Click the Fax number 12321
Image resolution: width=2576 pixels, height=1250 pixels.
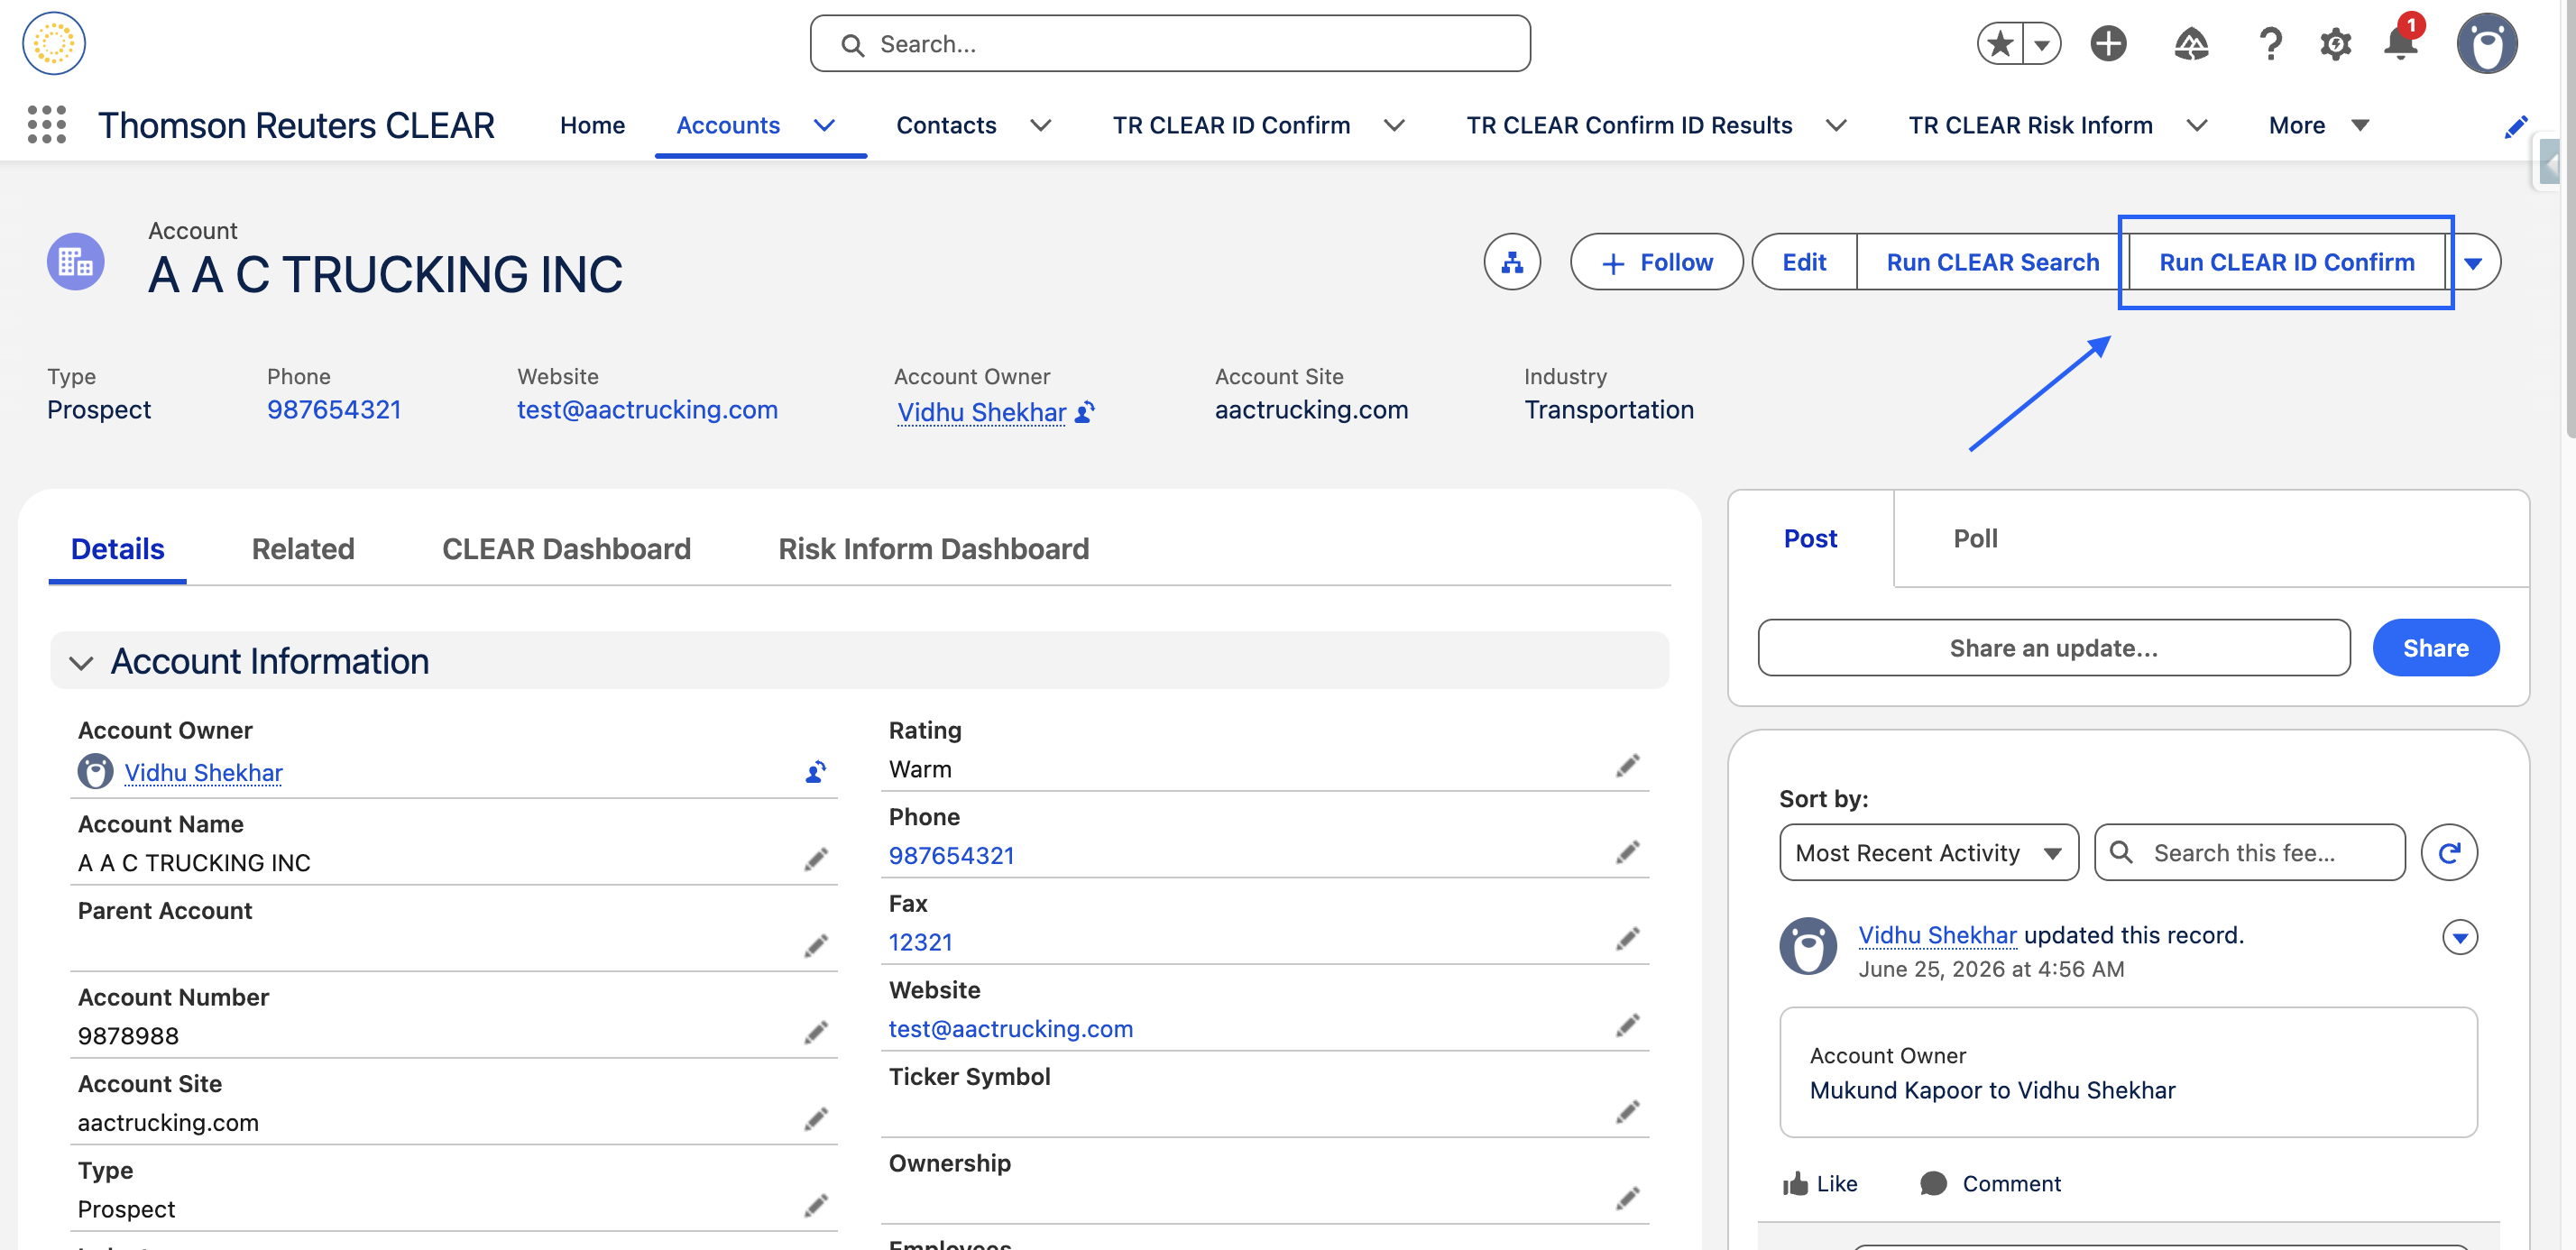(x=920, y=943)
